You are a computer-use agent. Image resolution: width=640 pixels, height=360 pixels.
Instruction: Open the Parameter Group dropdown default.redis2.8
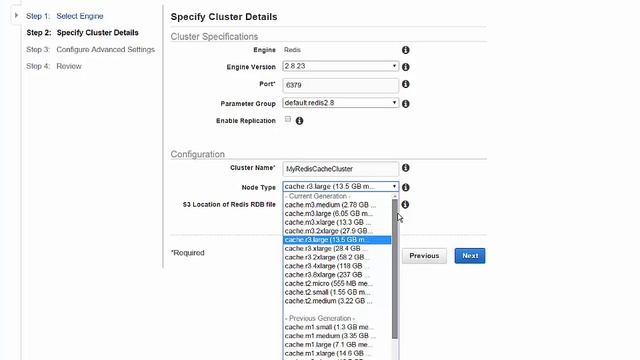pyautogui.click(x=340, y=103)
